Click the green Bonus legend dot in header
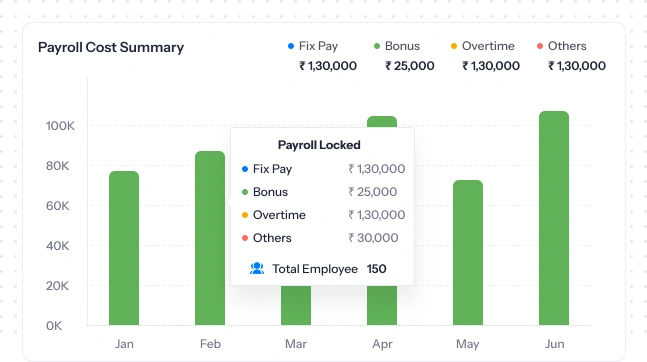Viewport: 647px width, 362px height. point(377,46)
